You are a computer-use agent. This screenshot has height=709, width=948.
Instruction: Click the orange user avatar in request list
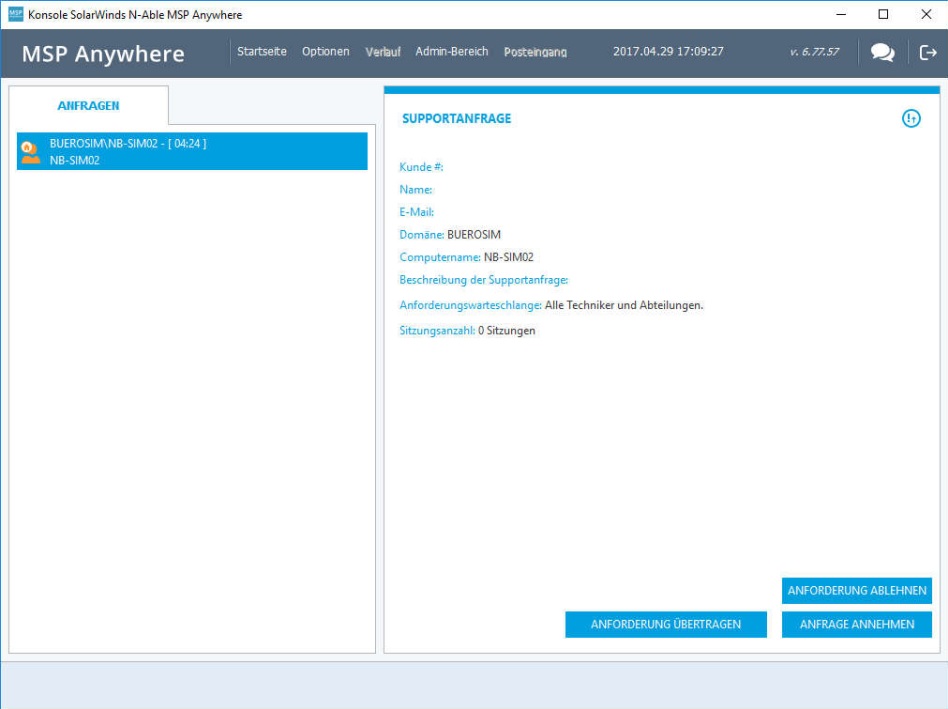(31, 152)
